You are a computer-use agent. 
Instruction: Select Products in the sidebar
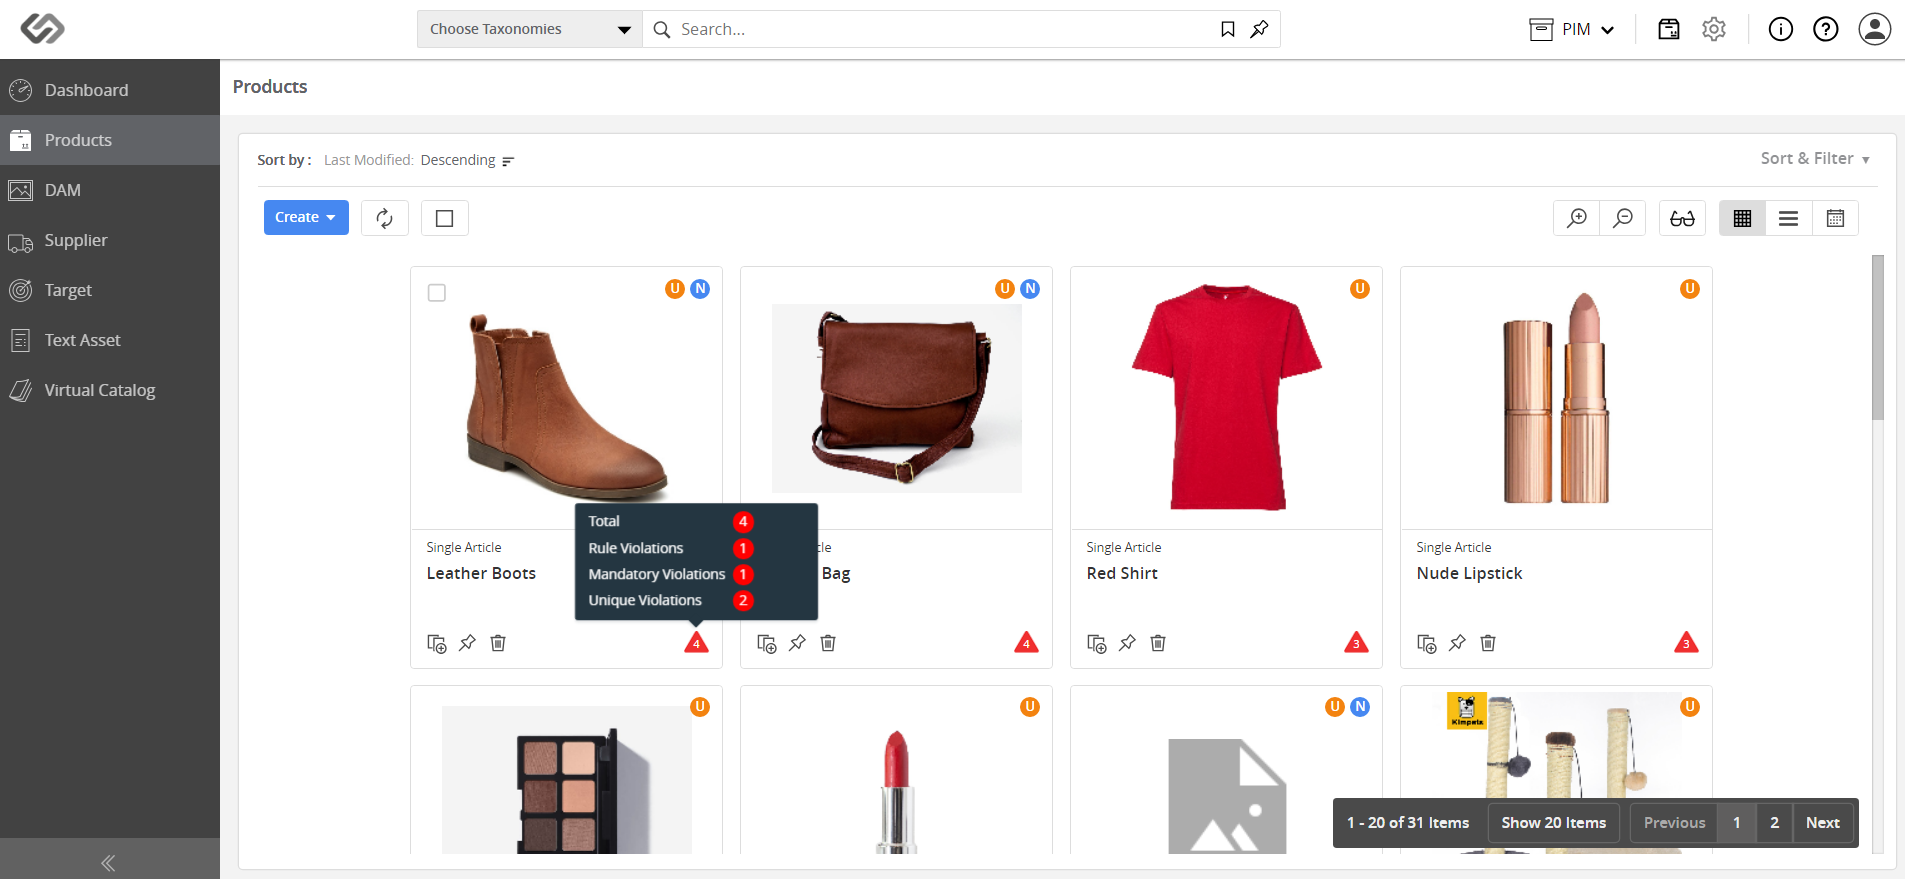[x=110, y=140]
